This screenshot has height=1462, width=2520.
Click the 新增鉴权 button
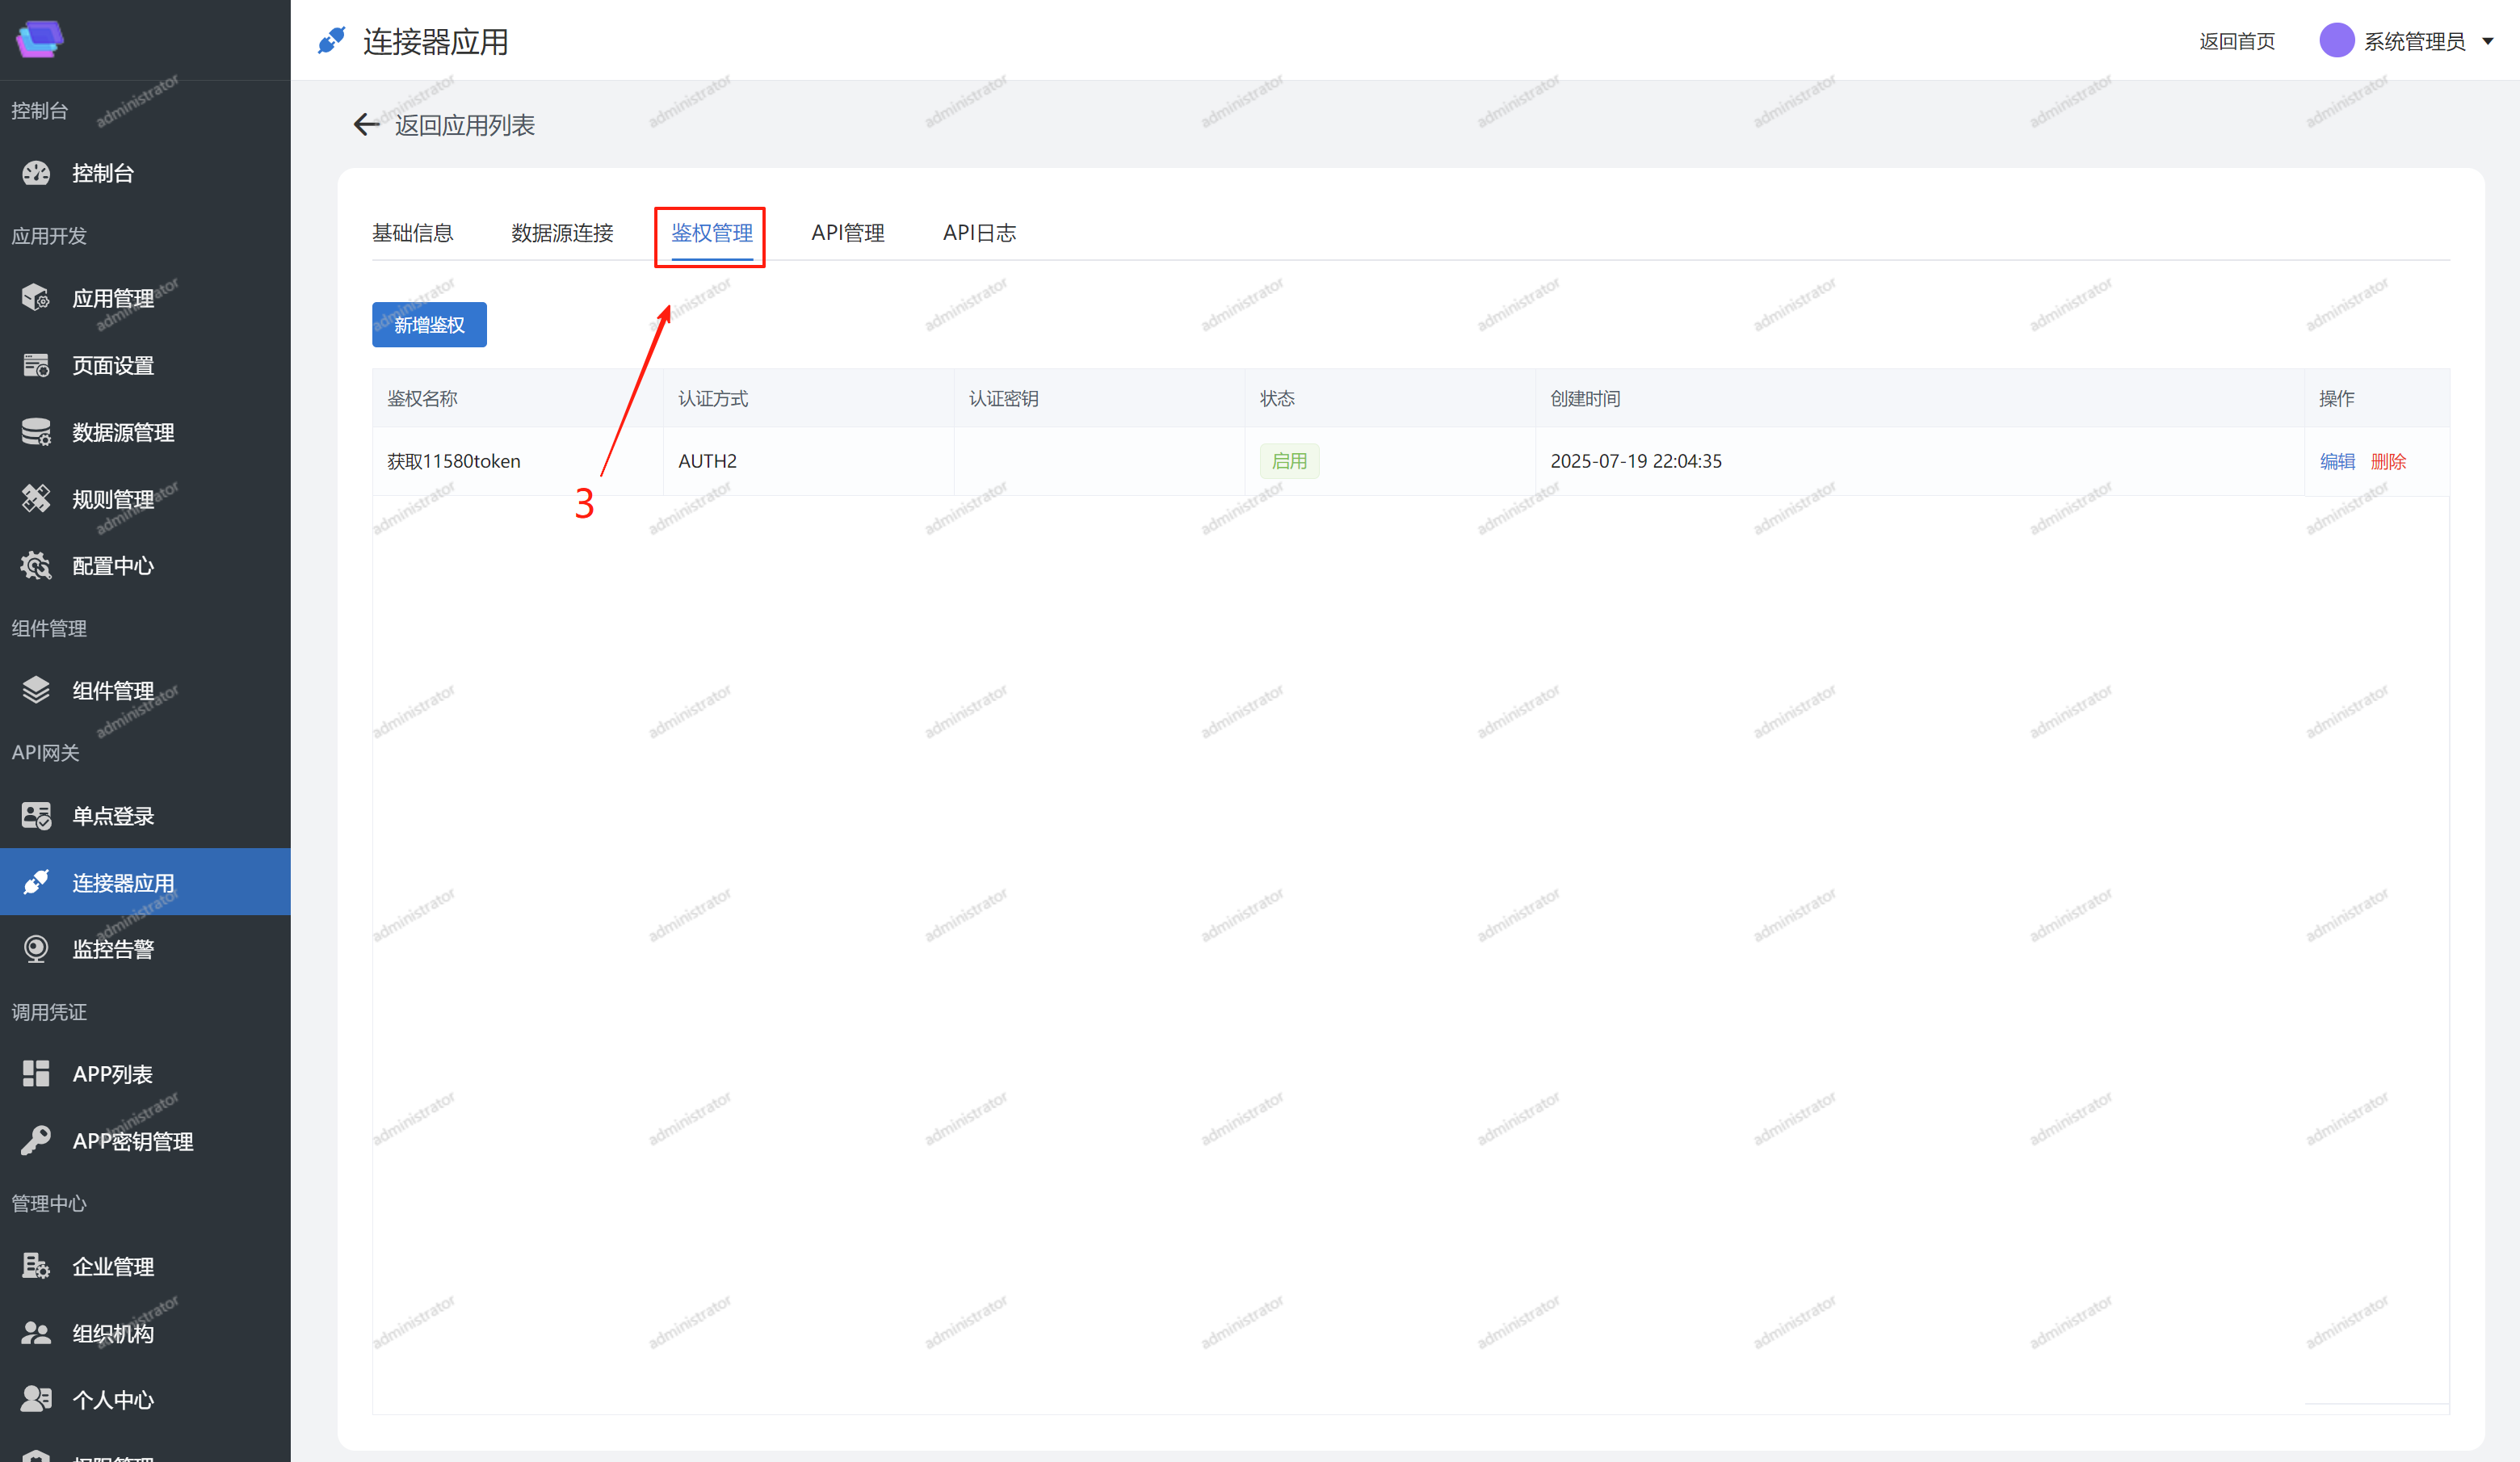[x=429, y=325]
